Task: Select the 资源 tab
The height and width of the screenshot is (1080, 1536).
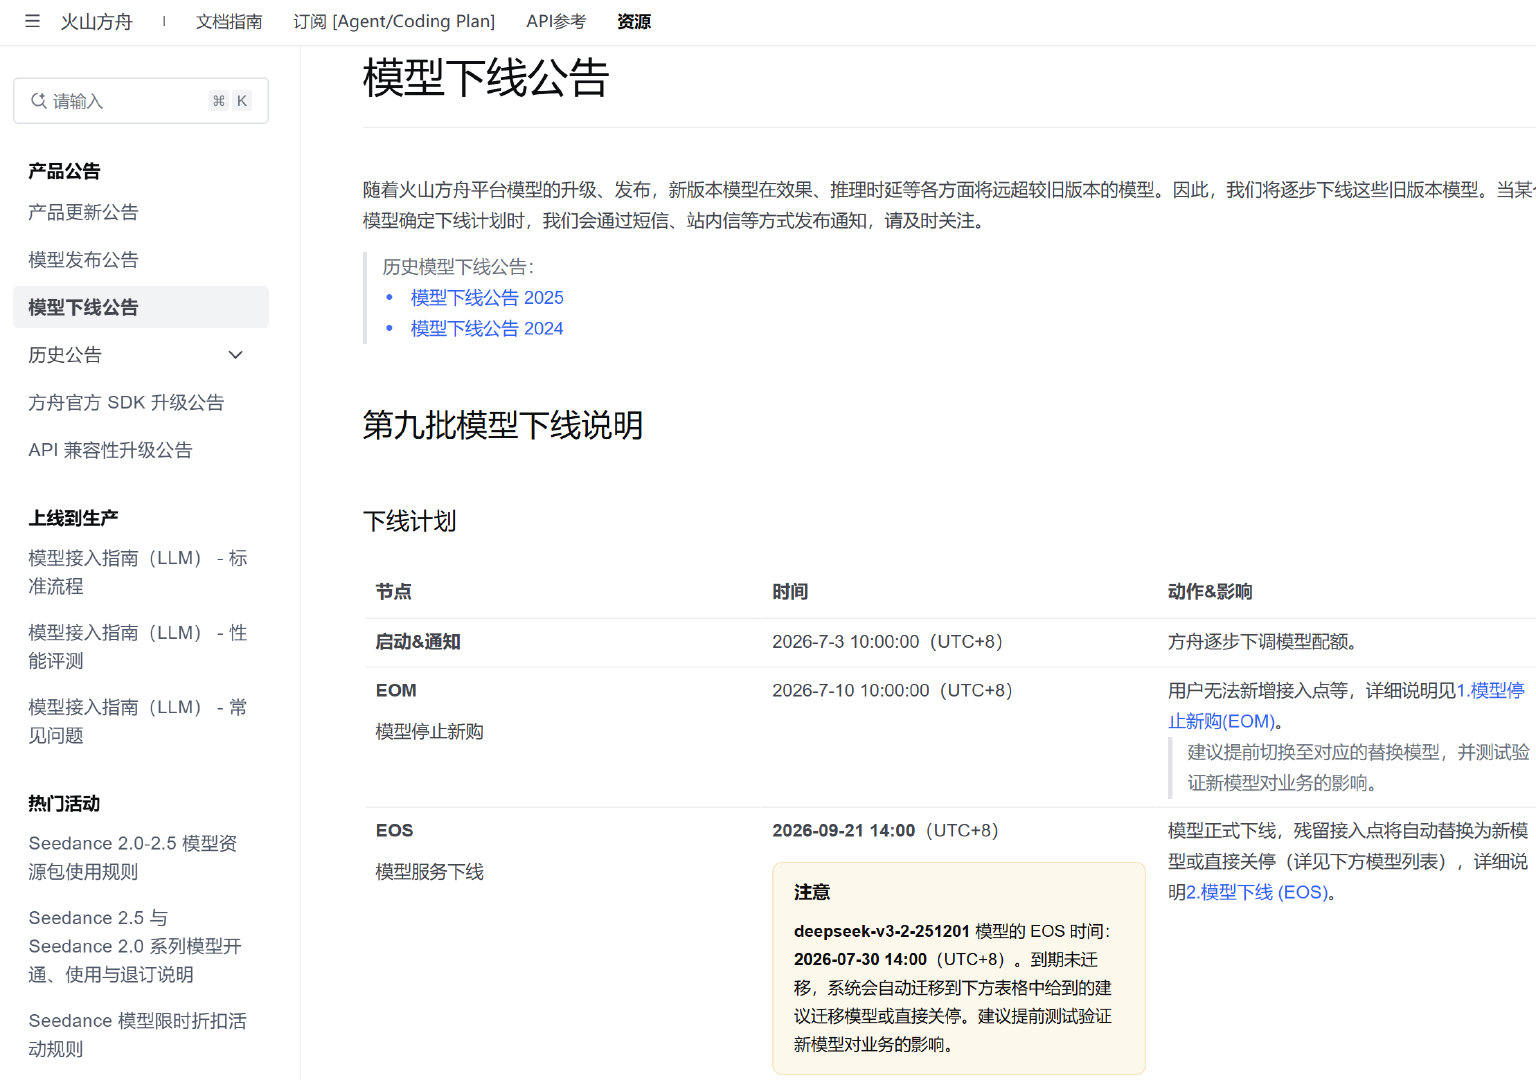Action: (634, 22)
